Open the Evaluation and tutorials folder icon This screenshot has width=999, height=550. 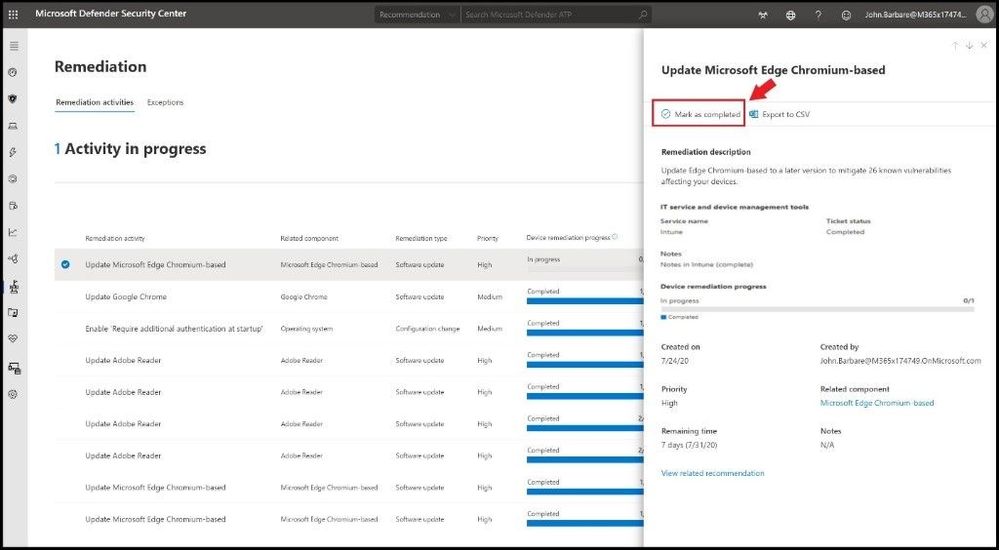[x=13, y=313]
